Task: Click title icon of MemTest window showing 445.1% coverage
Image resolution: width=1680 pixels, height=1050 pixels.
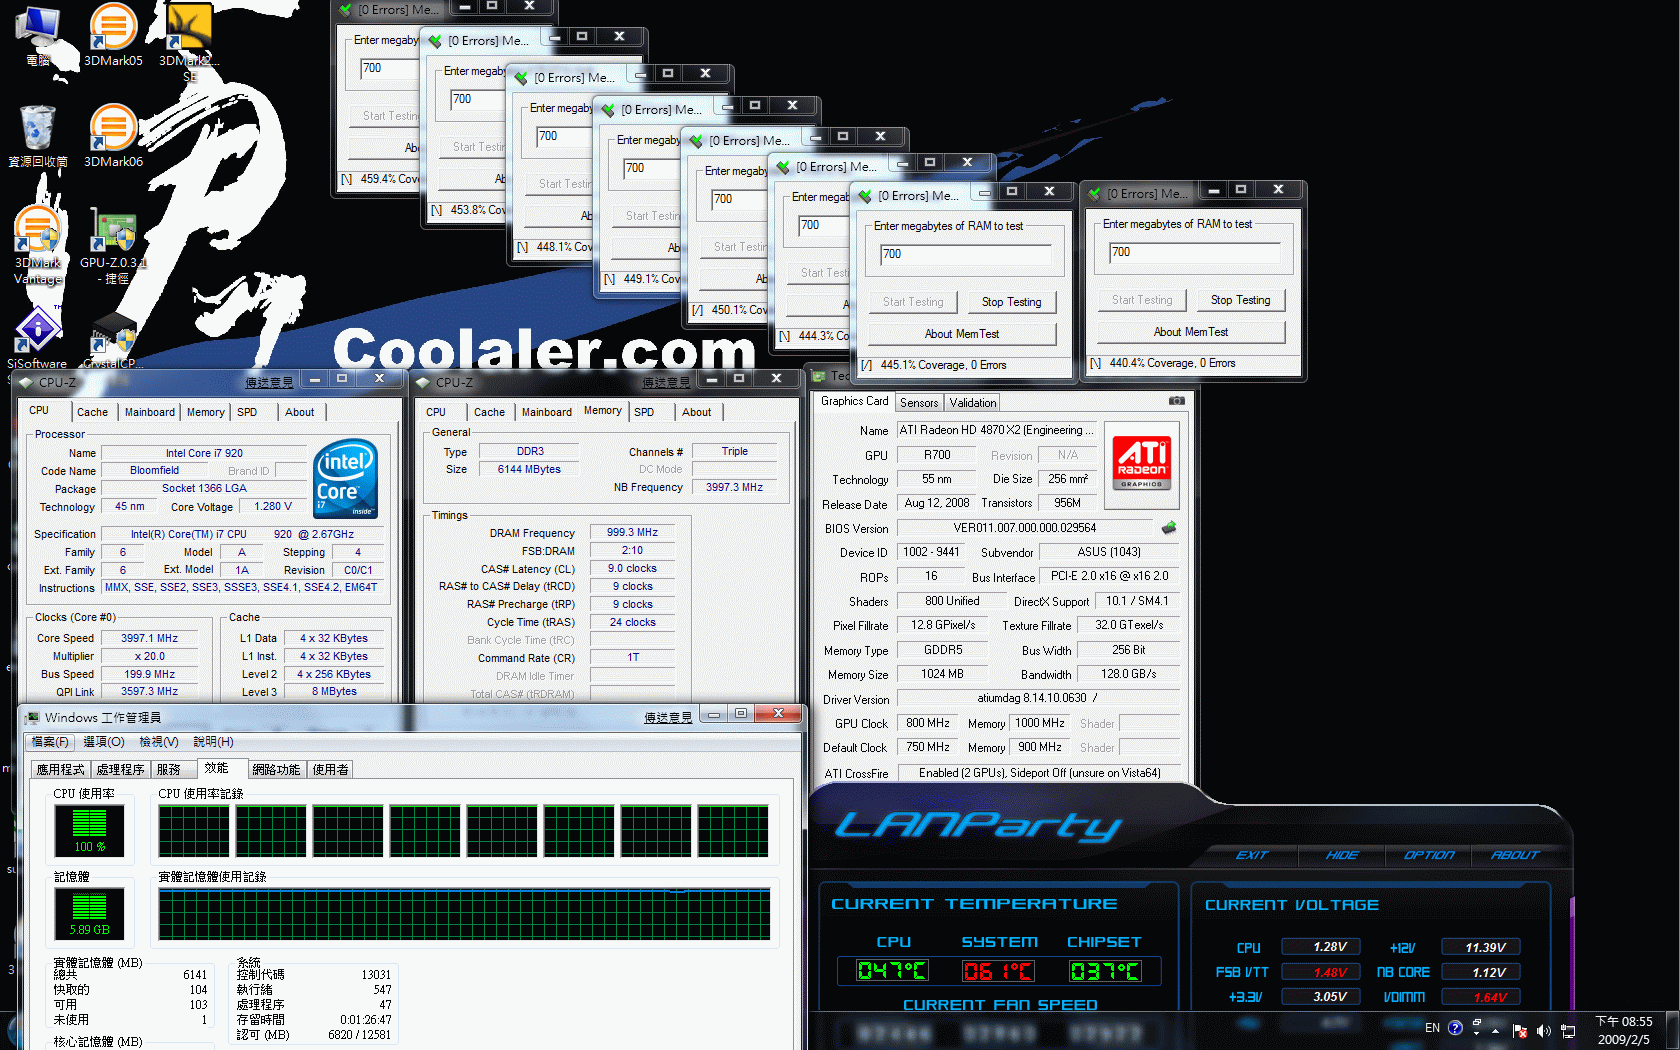Action: pyautogui.click(x=865, y=196)
